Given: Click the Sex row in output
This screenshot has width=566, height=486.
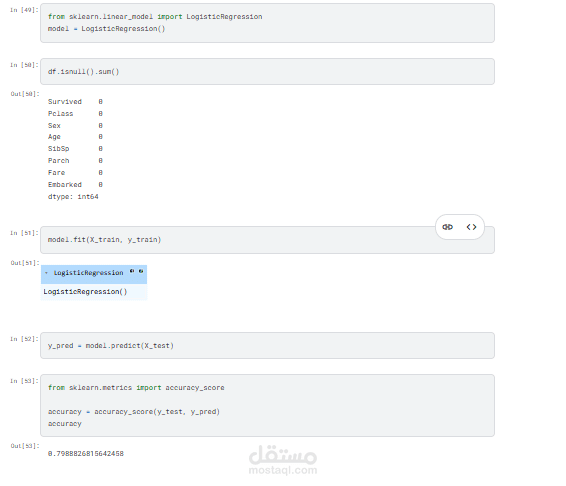Looking at the screenshot, I should (x=75, y=126).
